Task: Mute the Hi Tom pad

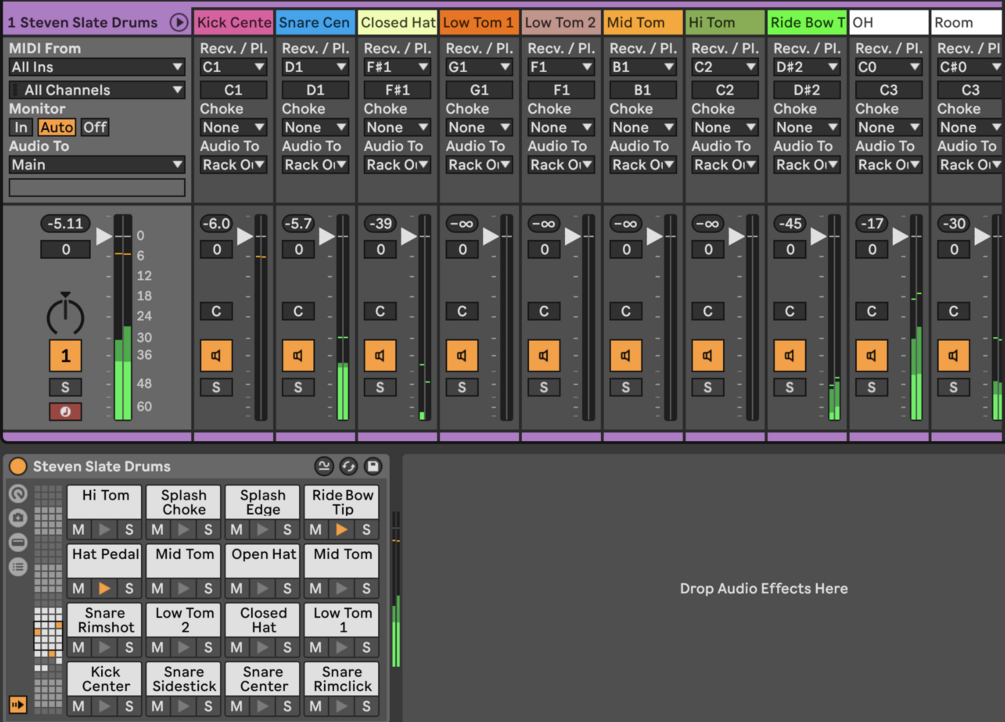Action: (x=78, y=530)
